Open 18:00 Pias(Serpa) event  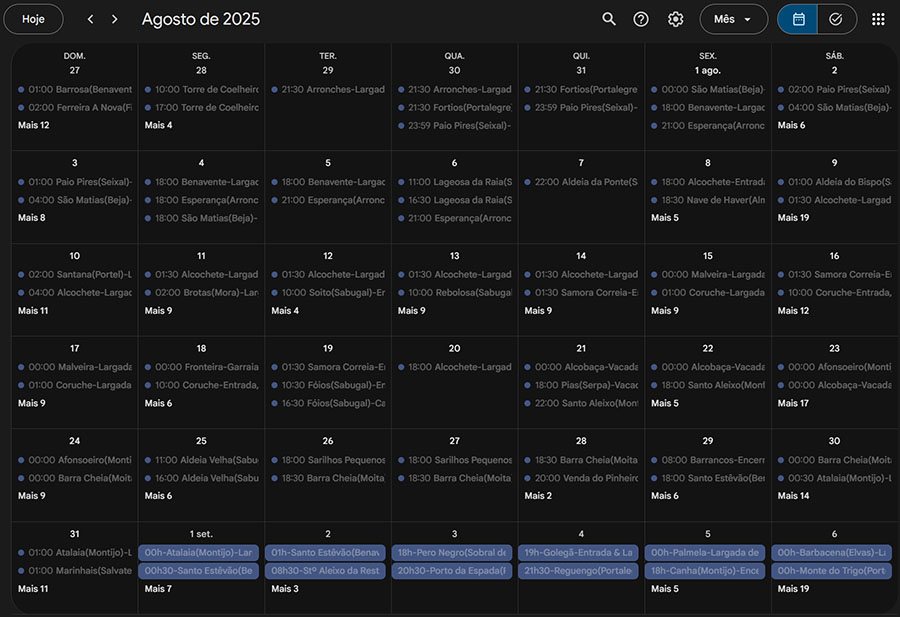pyautogui.click(x=581, y=385)
